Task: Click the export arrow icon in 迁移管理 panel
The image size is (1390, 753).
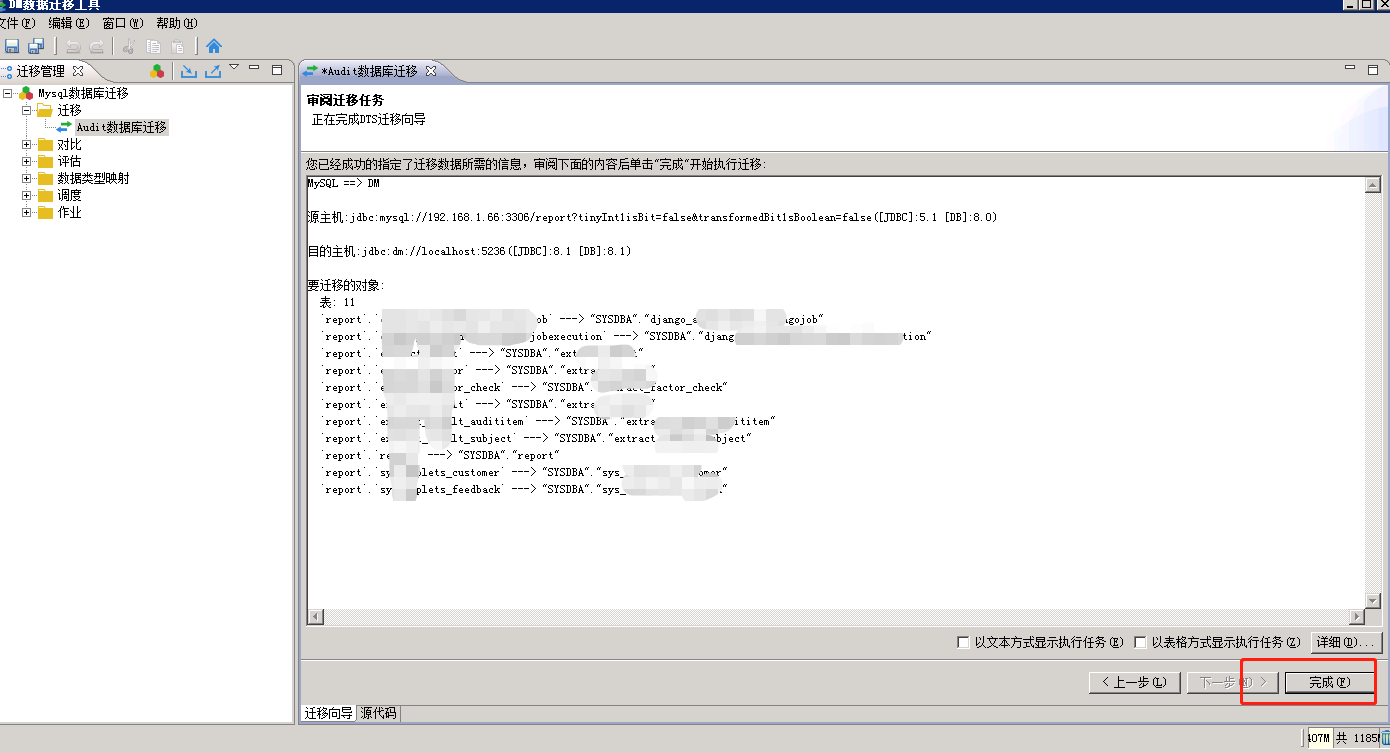Action: click(x=213, y=71)
